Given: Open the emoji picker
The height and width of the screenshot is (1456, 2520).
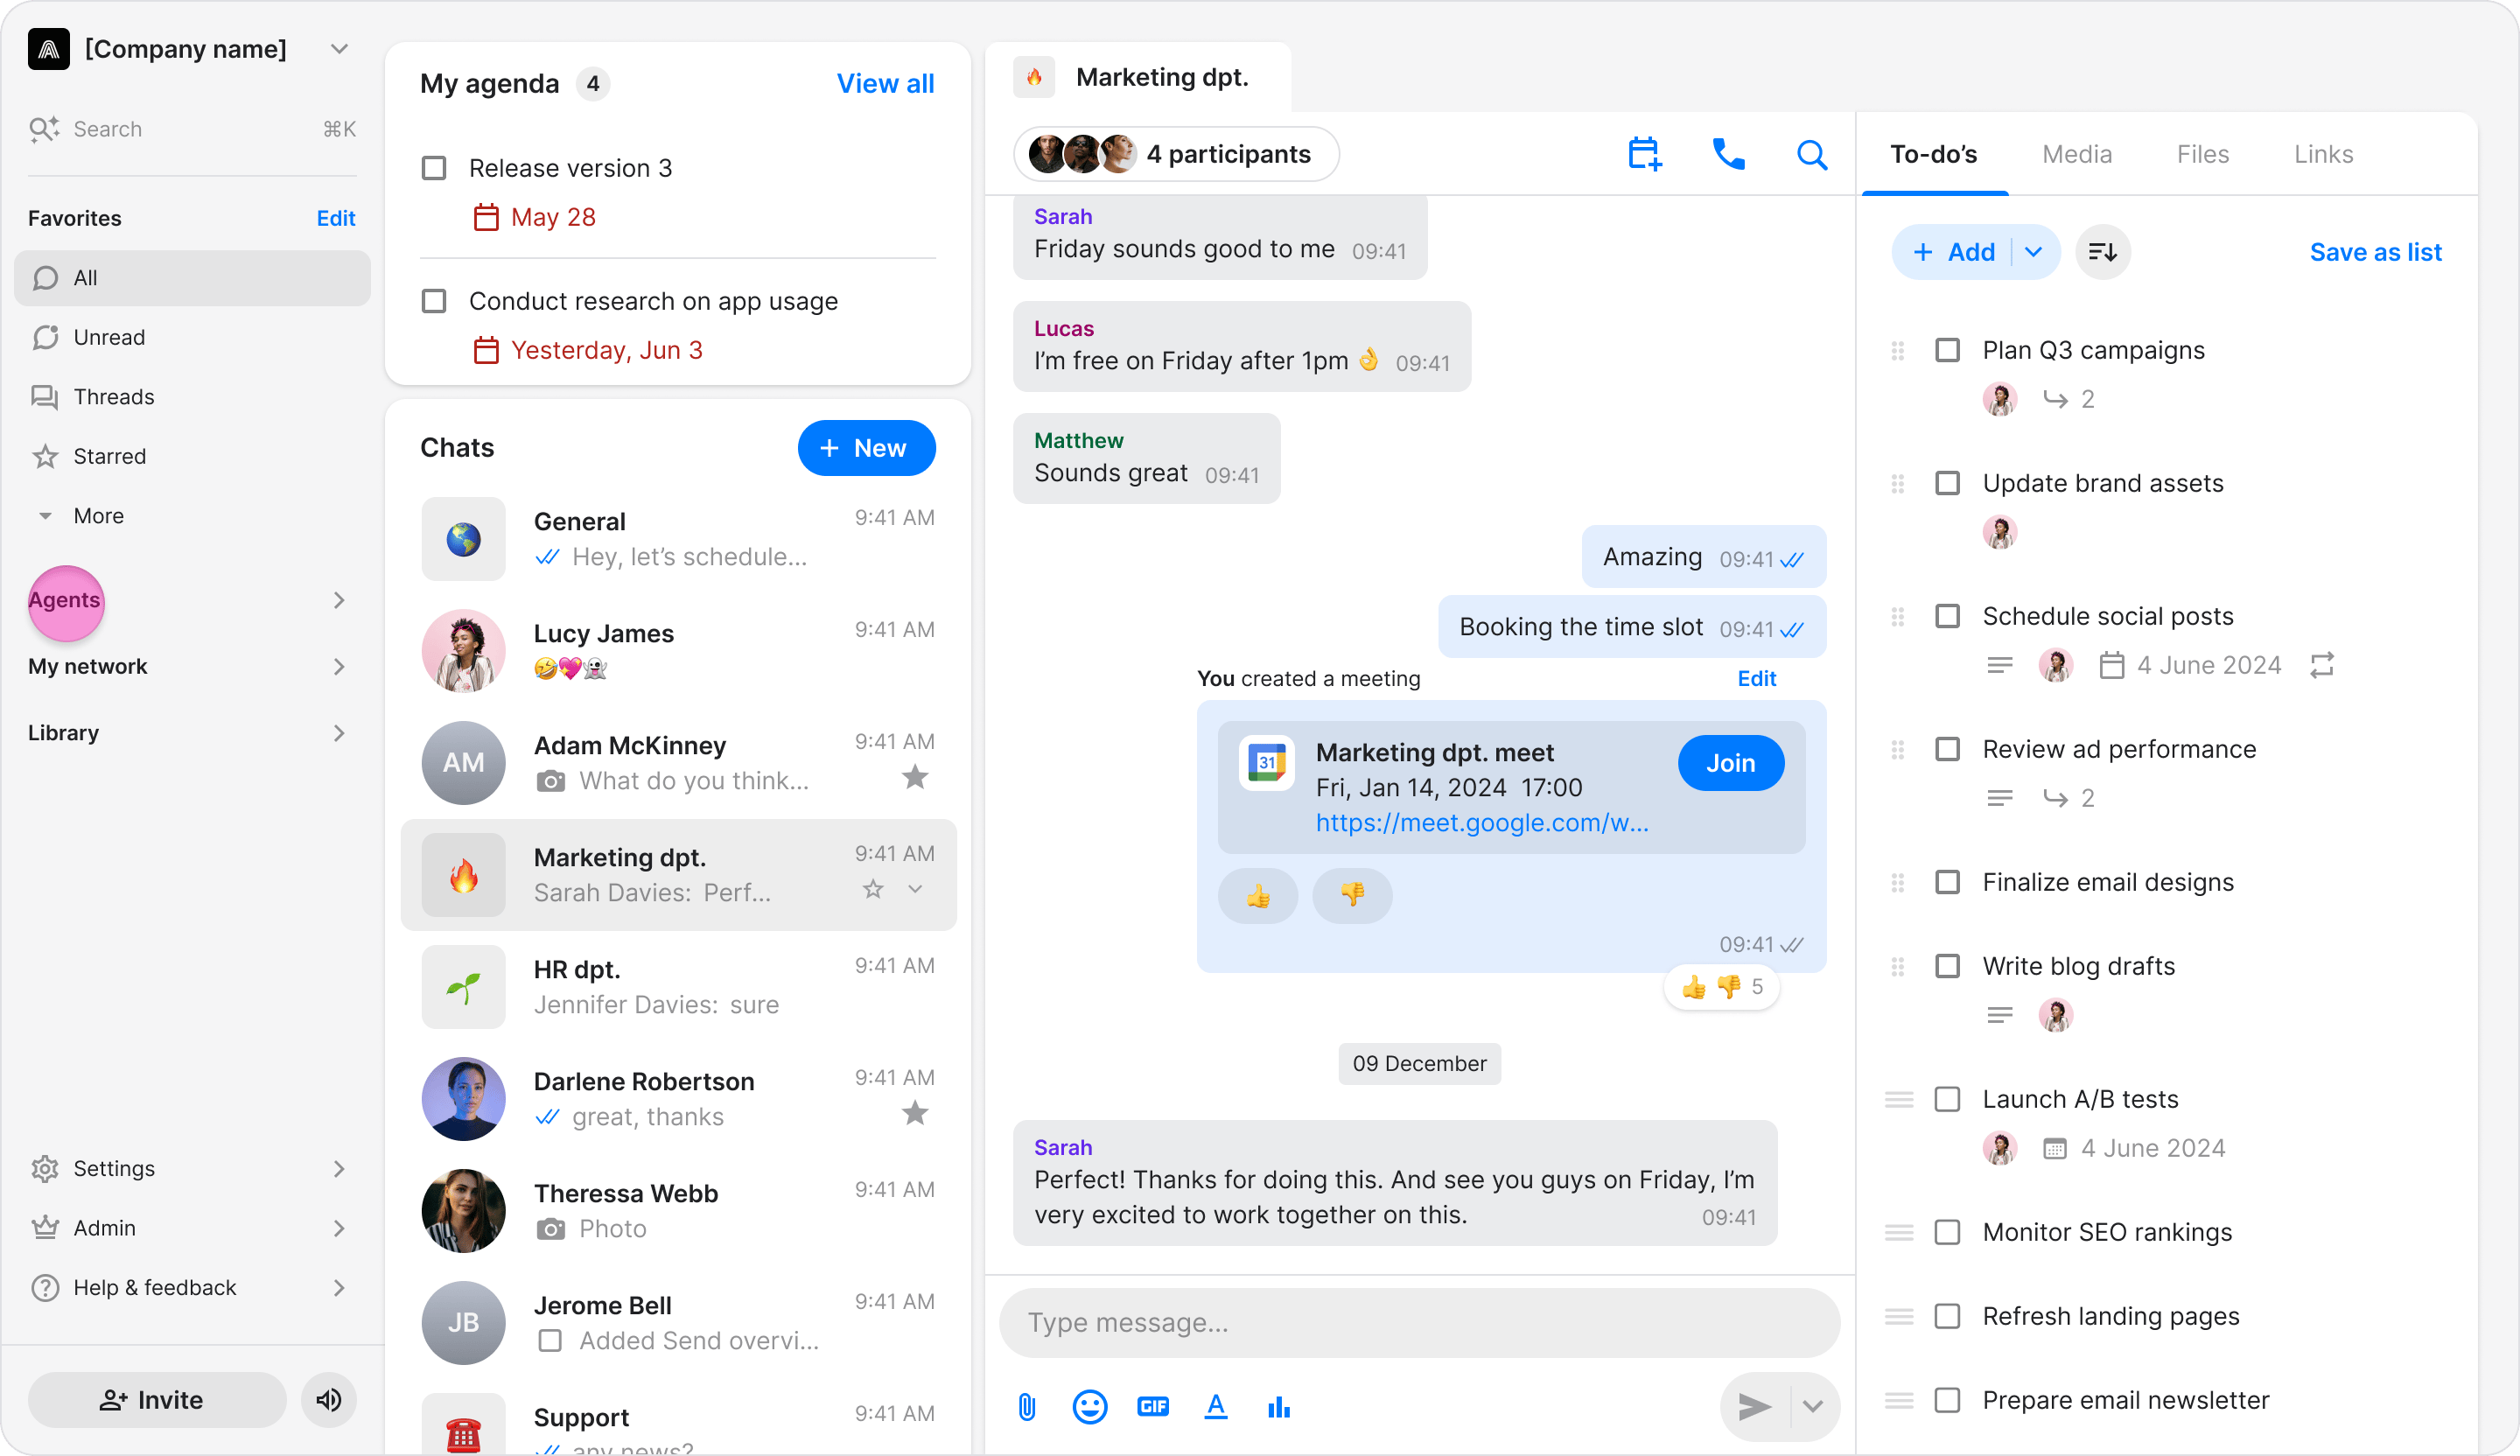Looking at the screenshot, I should pos(1090,1407).
